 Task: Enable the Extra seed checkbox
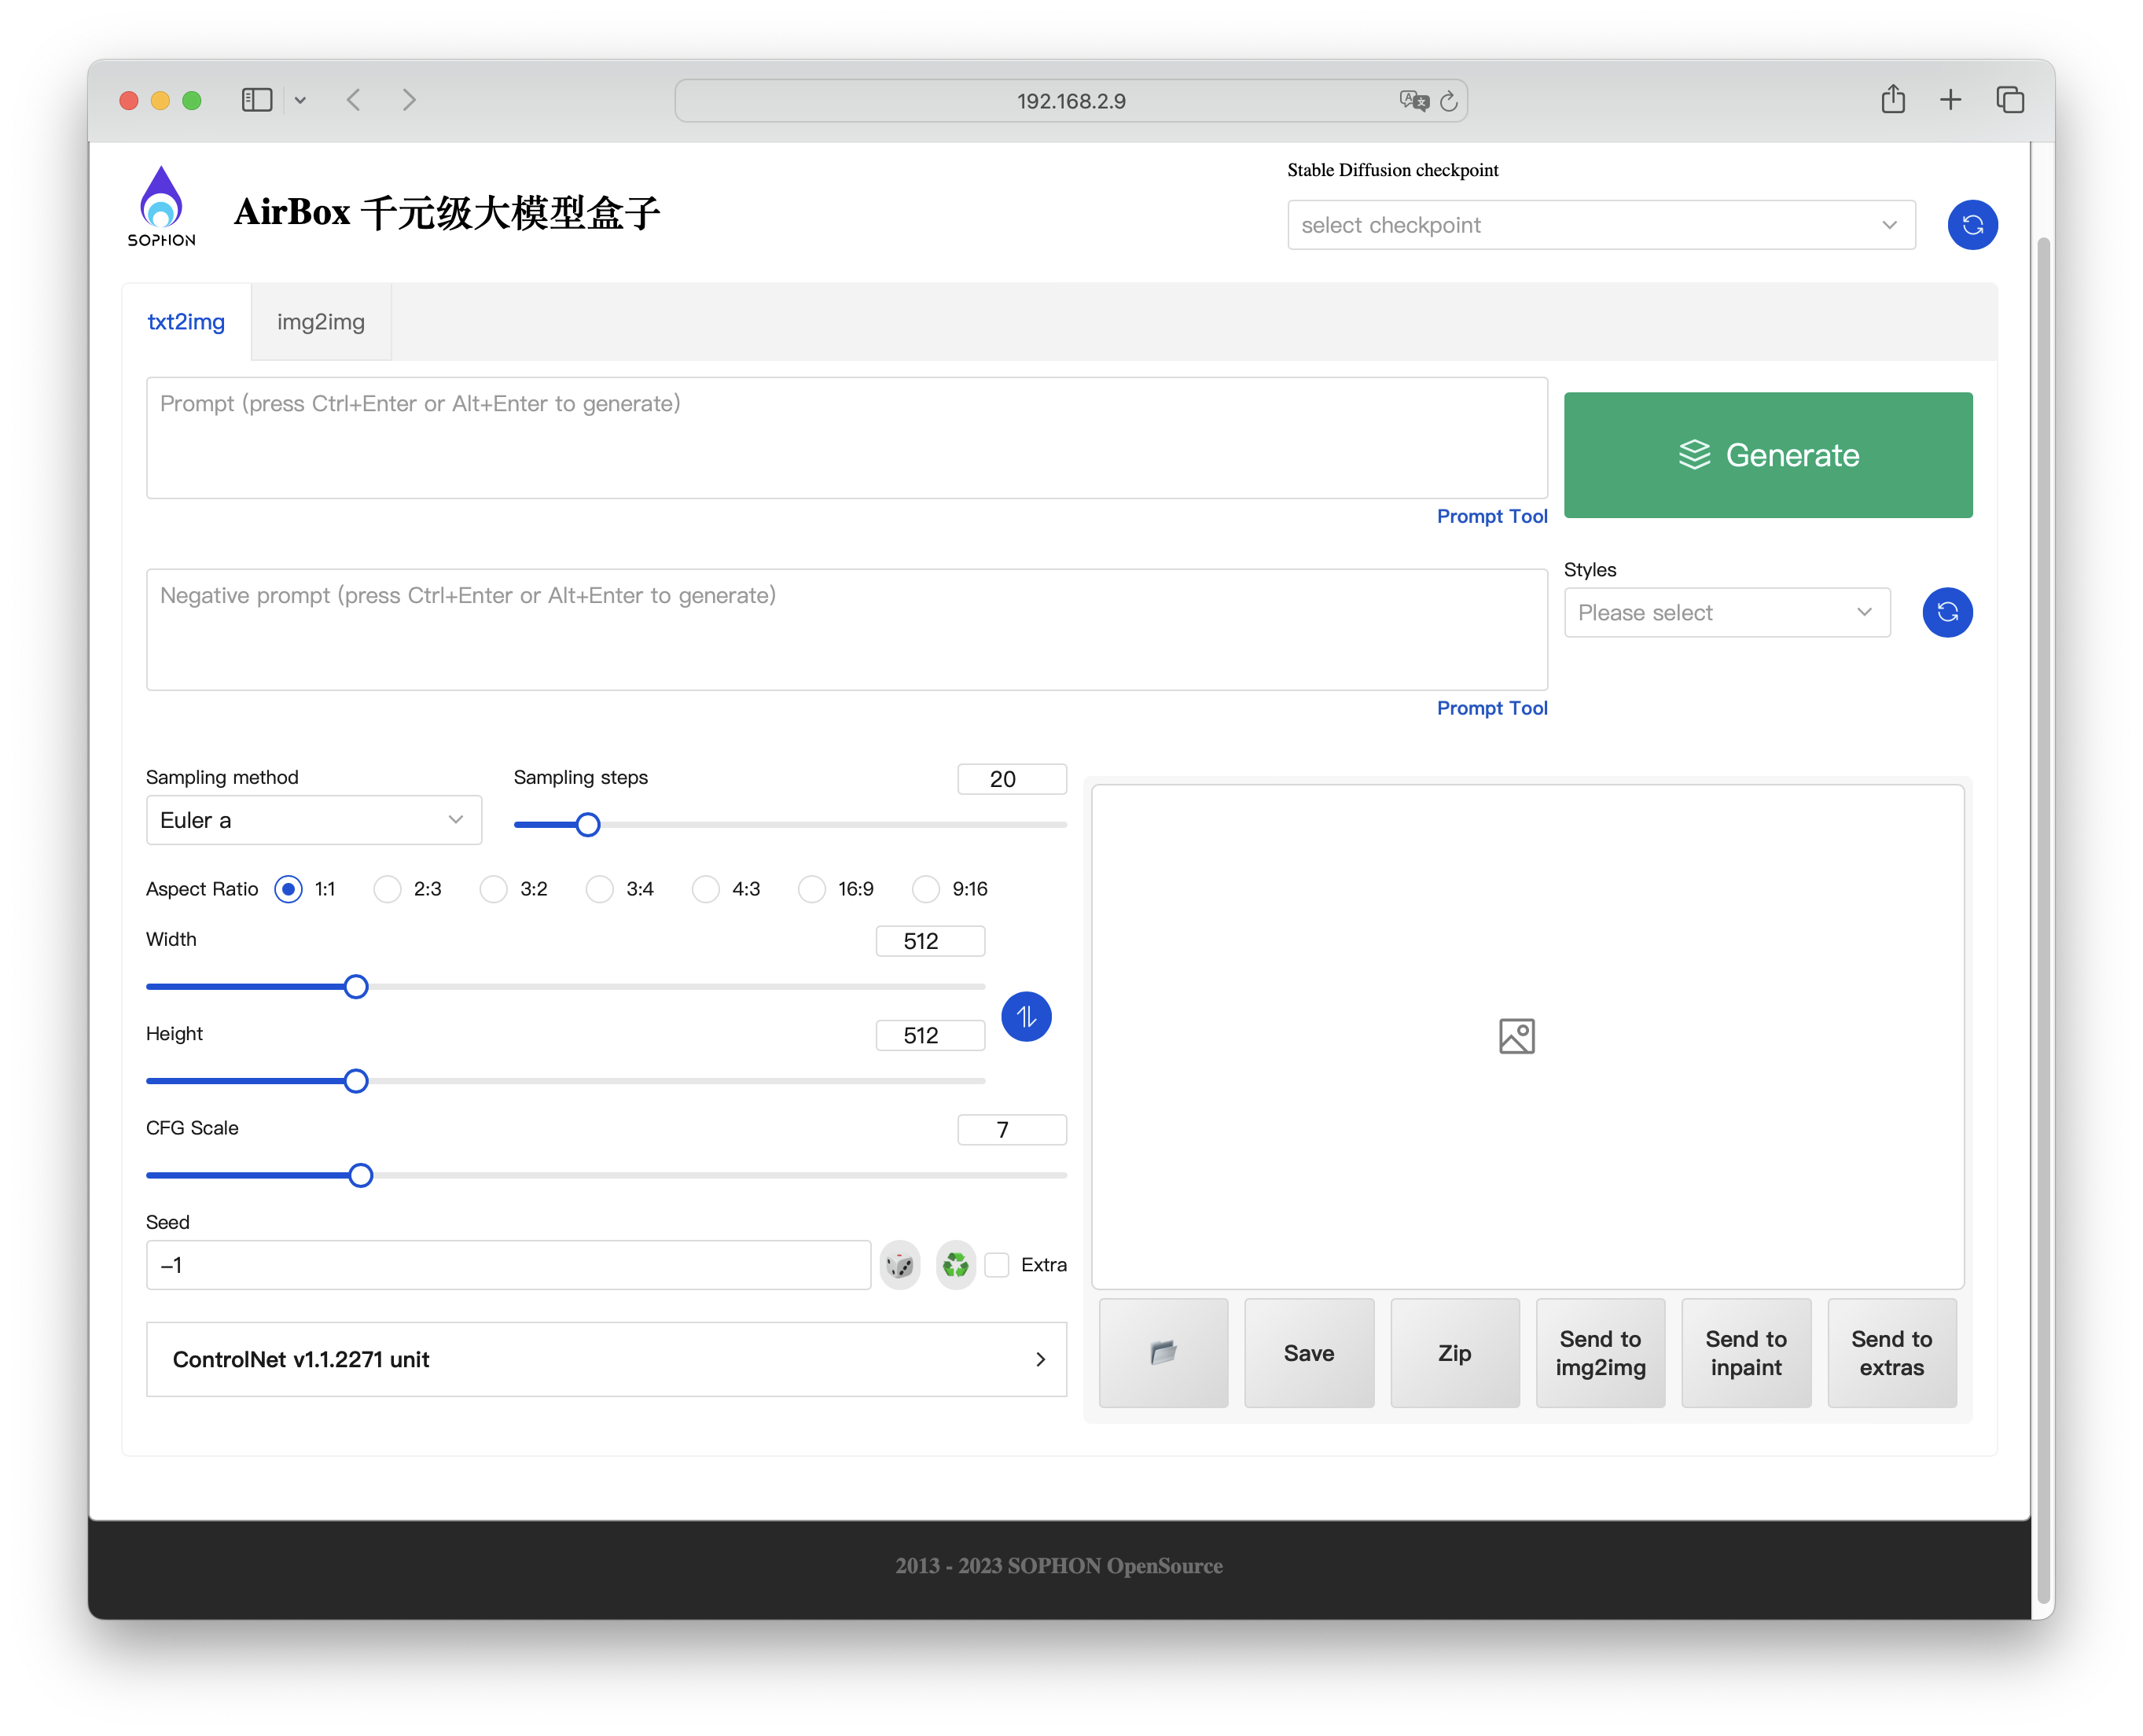[x=997, y=1265]
